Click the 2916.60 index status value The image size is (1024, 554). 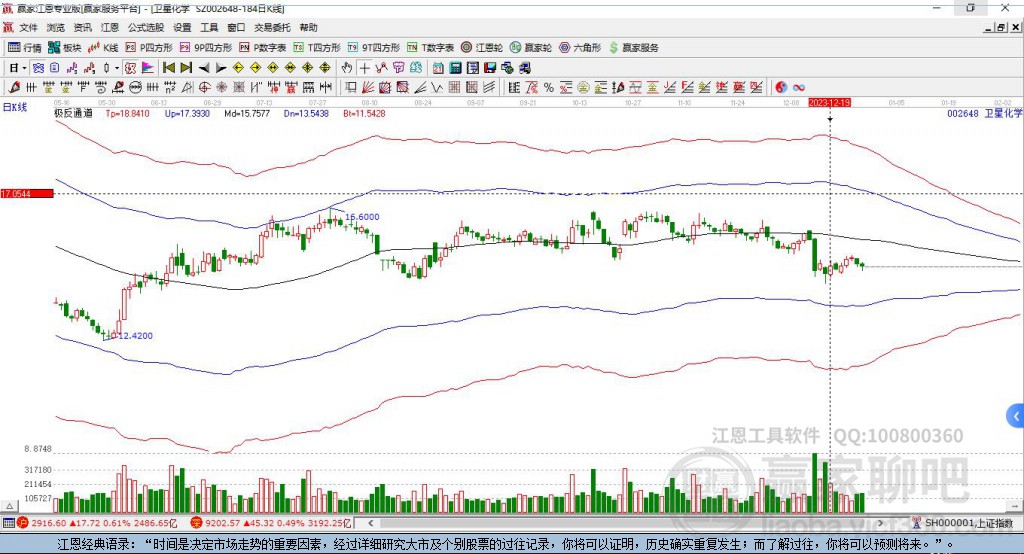48,523
